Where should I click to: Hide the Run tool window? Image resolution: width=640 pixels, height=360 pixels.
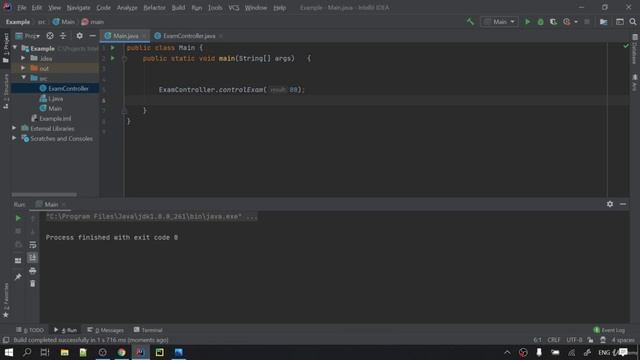click(623, 204)
